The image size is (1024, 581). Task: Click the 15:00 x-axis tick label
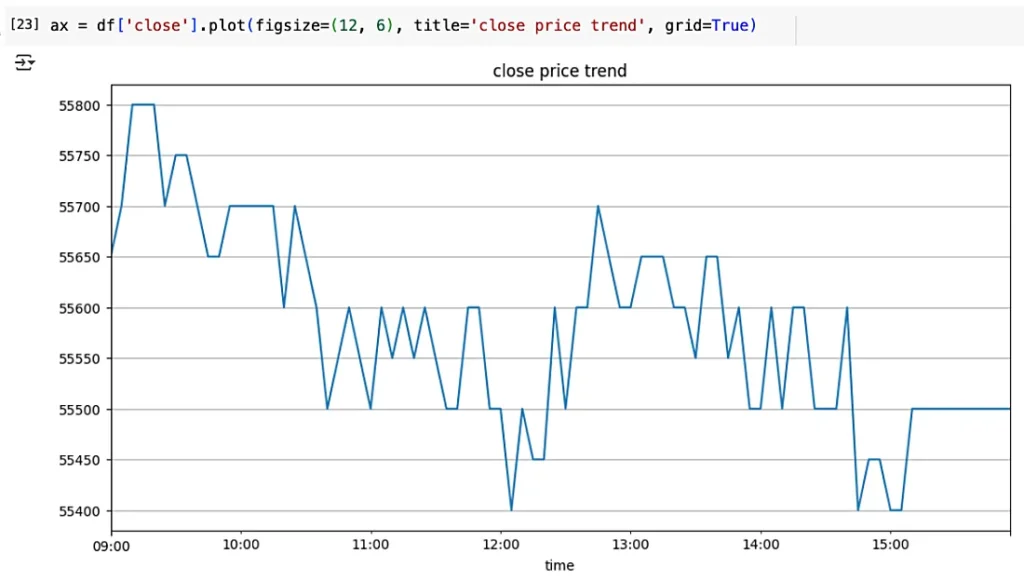pos(890,544)
